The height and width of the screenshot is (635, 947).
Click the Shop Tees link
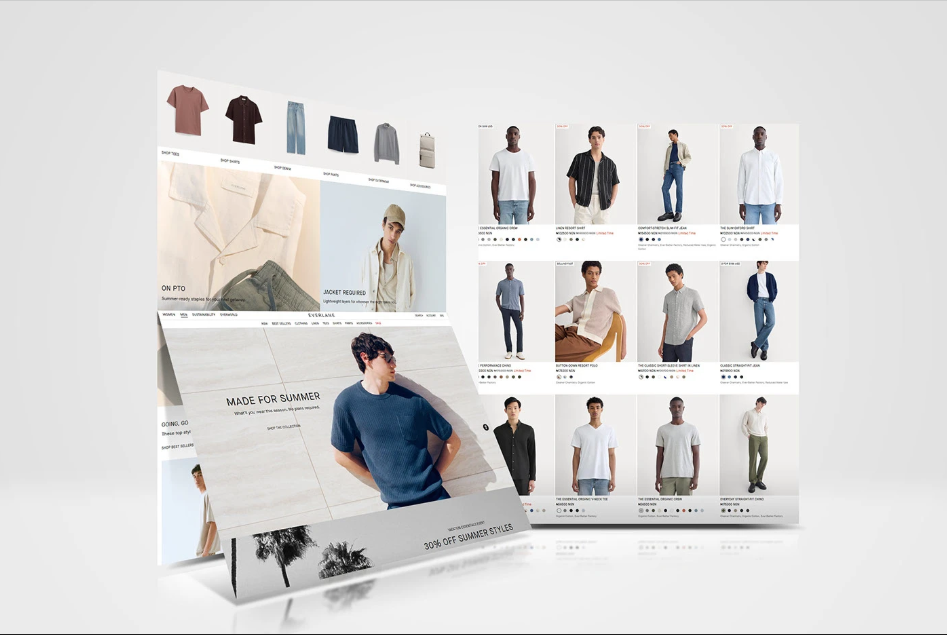tap(170, 153)
